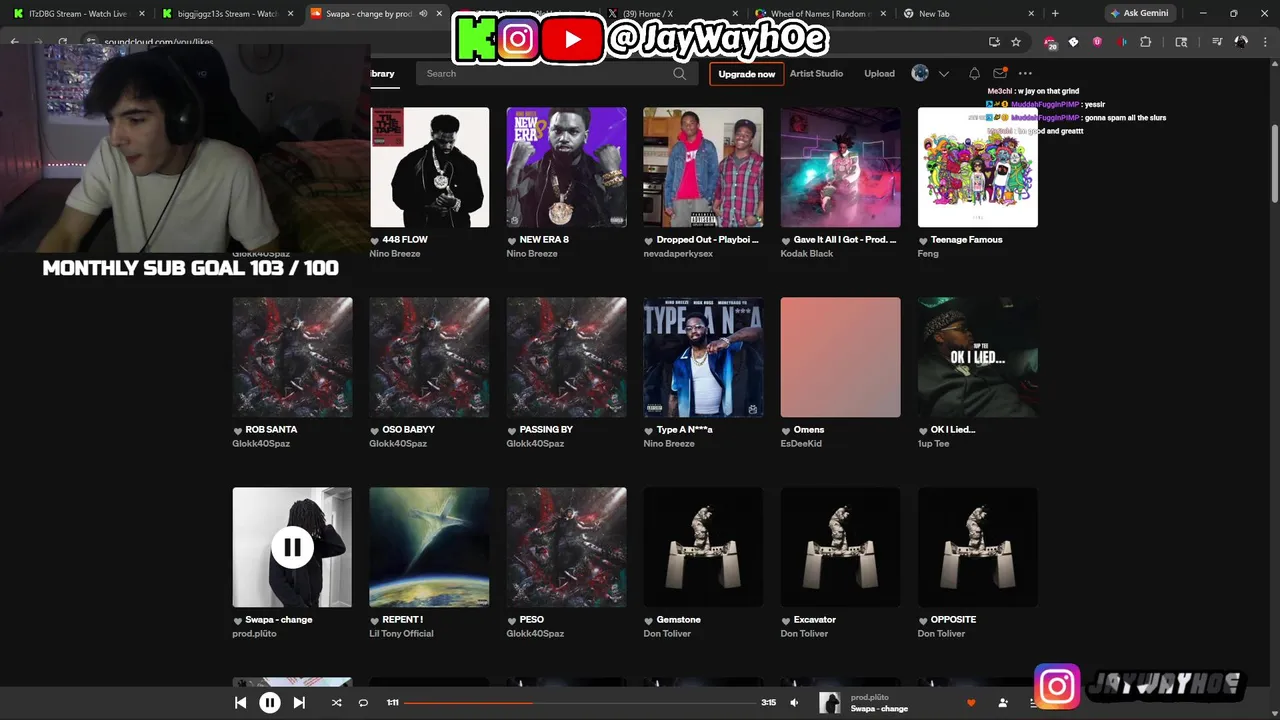Expand the profile dropdown chevron
Viewport: 1280px width, 720px height.
coord(943,74)
